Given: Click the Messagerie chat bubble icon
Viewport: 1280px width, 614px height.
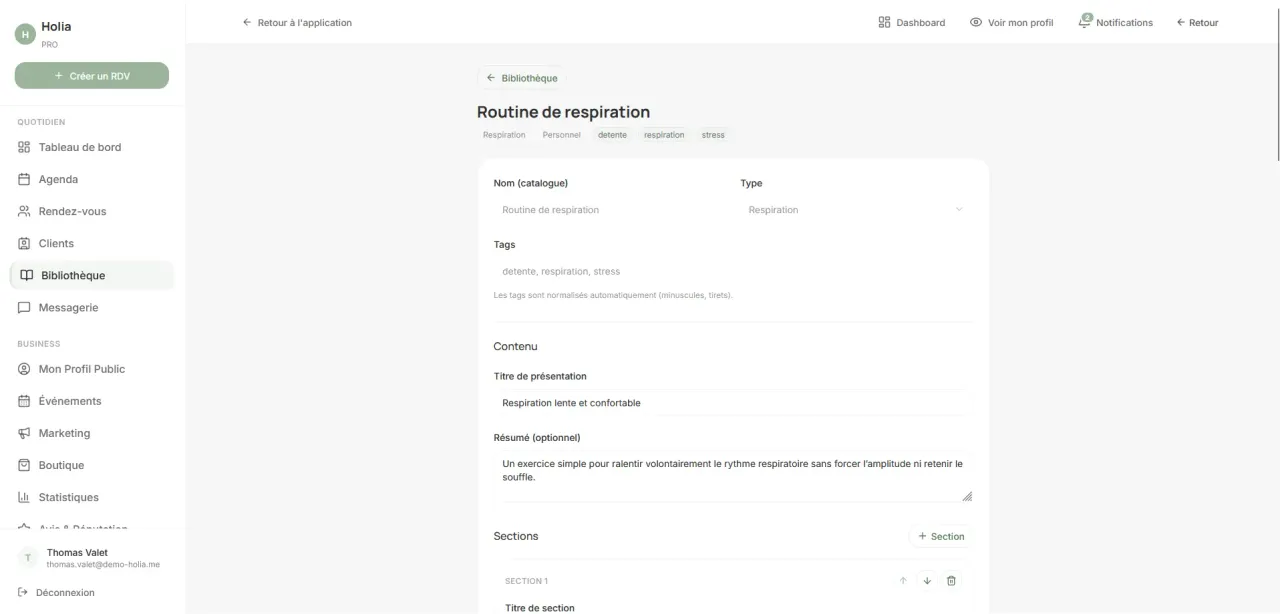Looking at the screenshot, I should point(25,307).
